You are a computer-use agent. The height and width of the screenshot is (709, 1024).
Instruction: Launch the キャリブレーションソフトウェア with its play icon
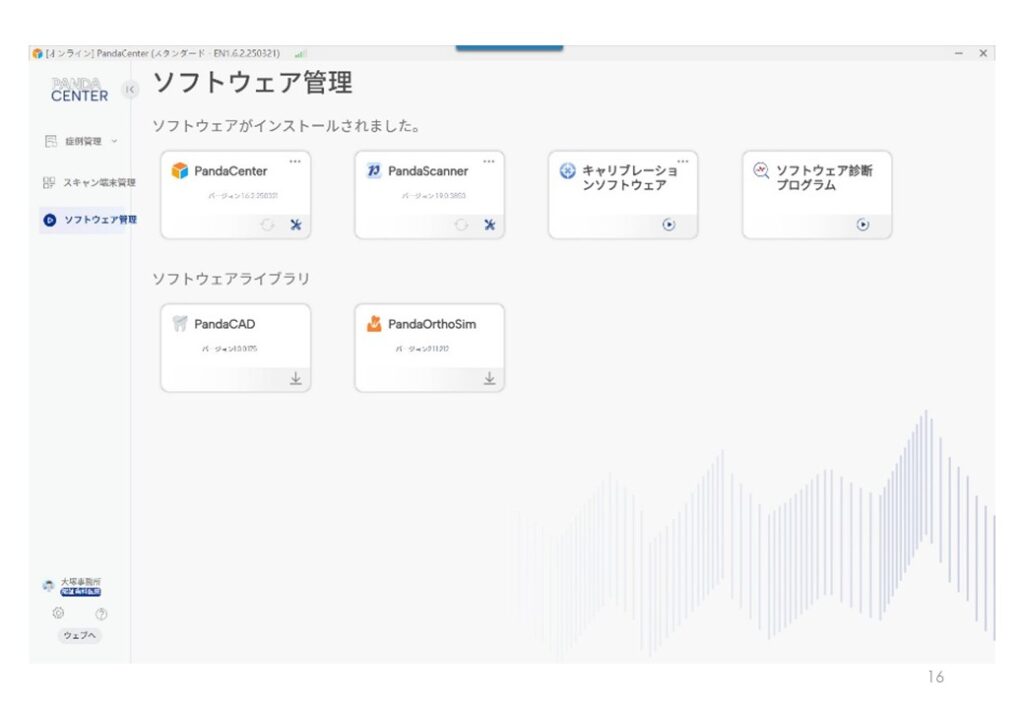pyautogui.click(x=669, y=225)
